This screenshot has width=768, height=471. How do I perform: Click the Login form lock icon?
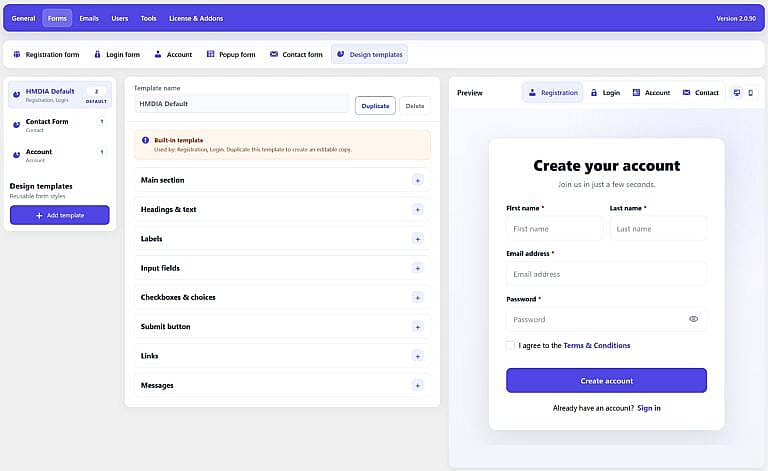(97, 54)
